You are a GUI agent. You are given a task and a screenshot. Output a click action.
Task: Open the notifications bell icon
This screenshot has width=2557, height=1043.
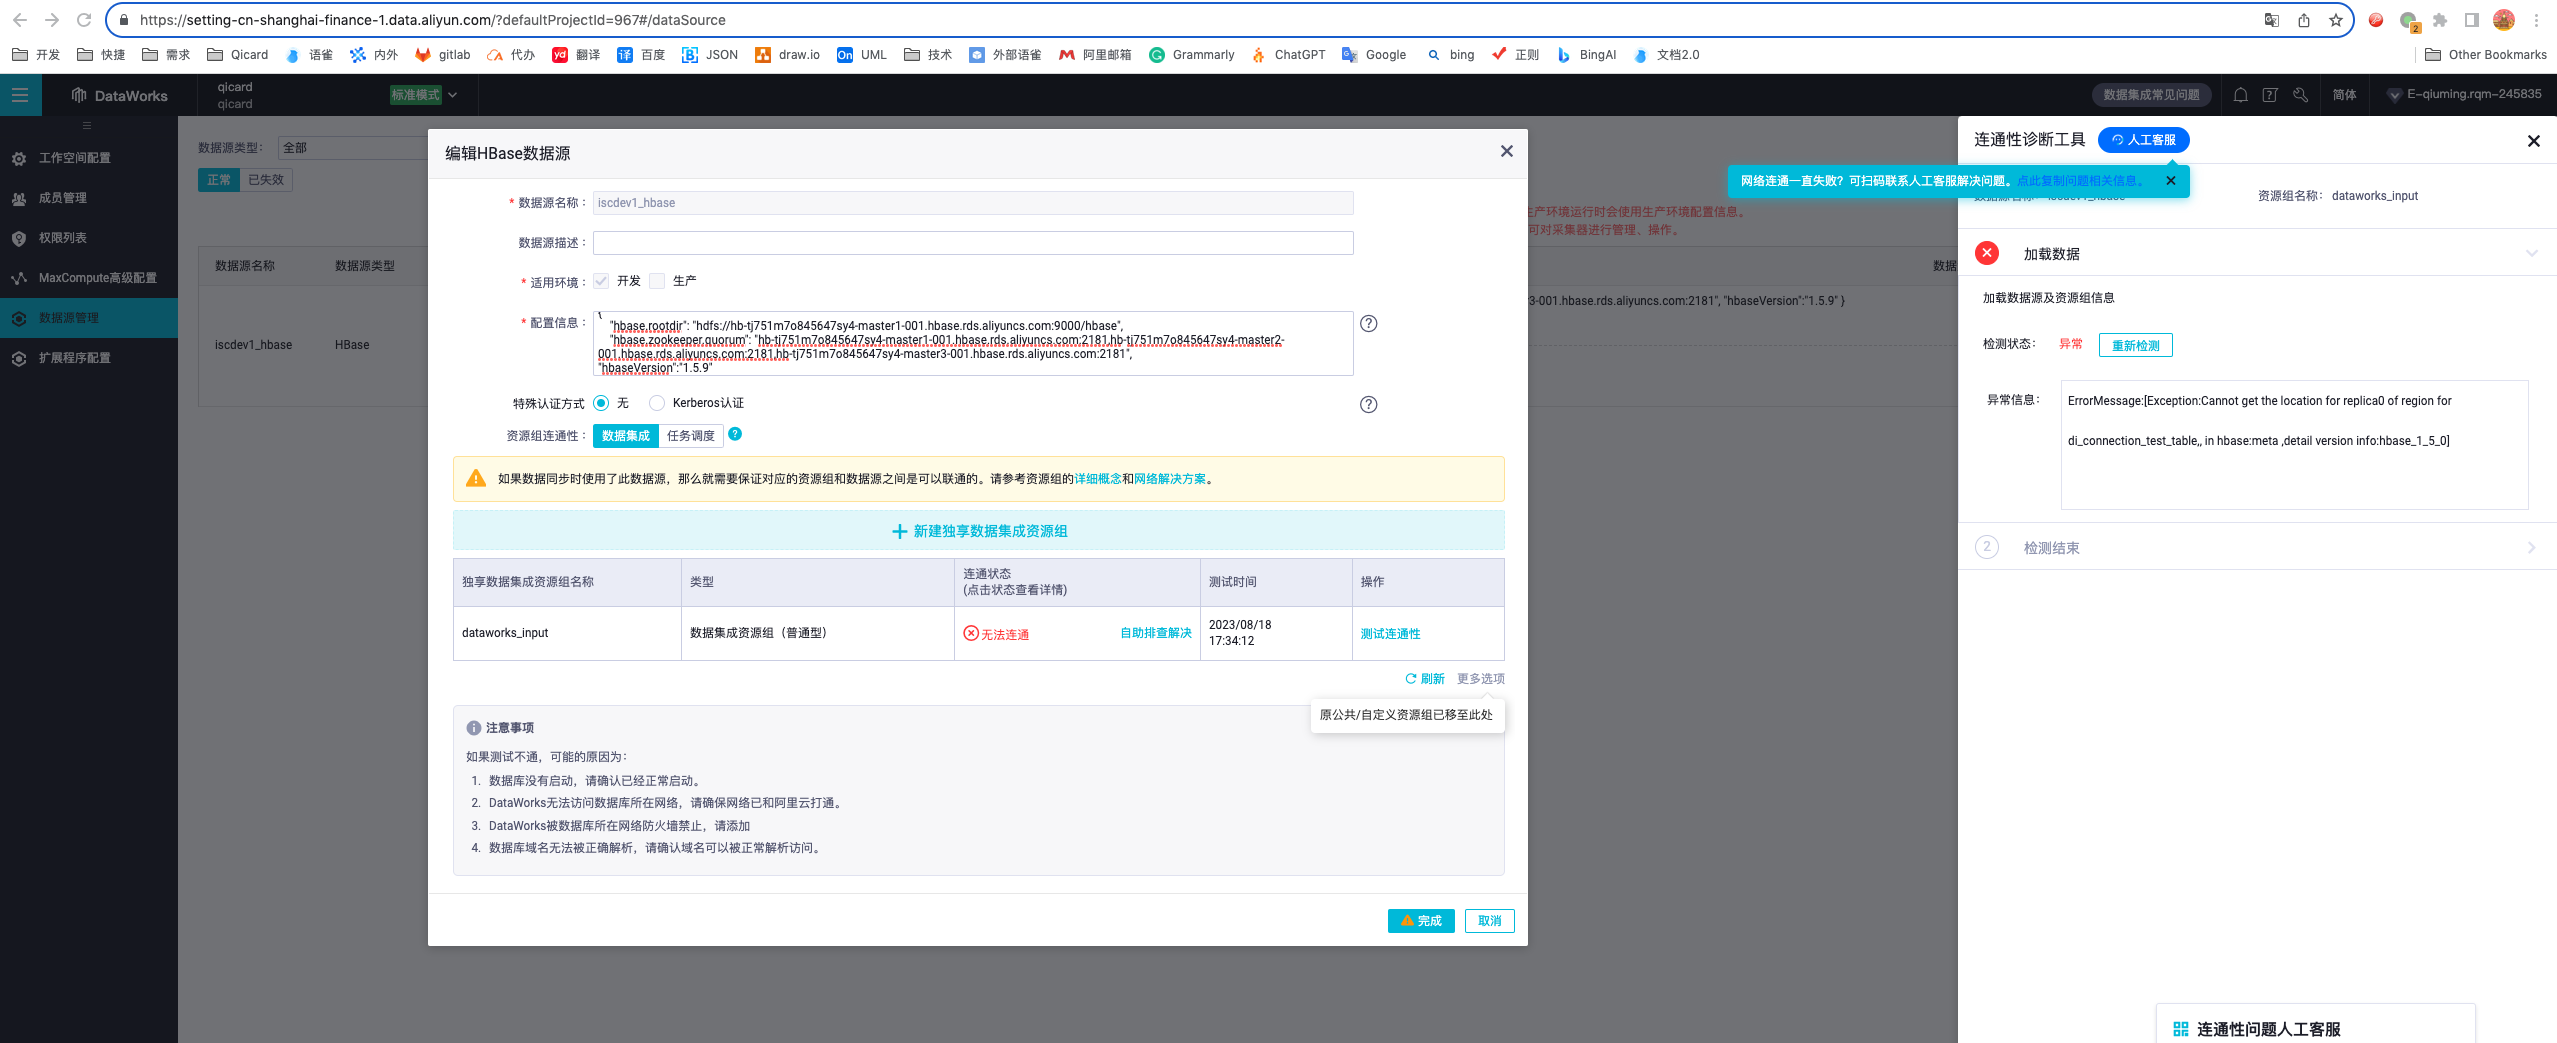[2241, 95]
